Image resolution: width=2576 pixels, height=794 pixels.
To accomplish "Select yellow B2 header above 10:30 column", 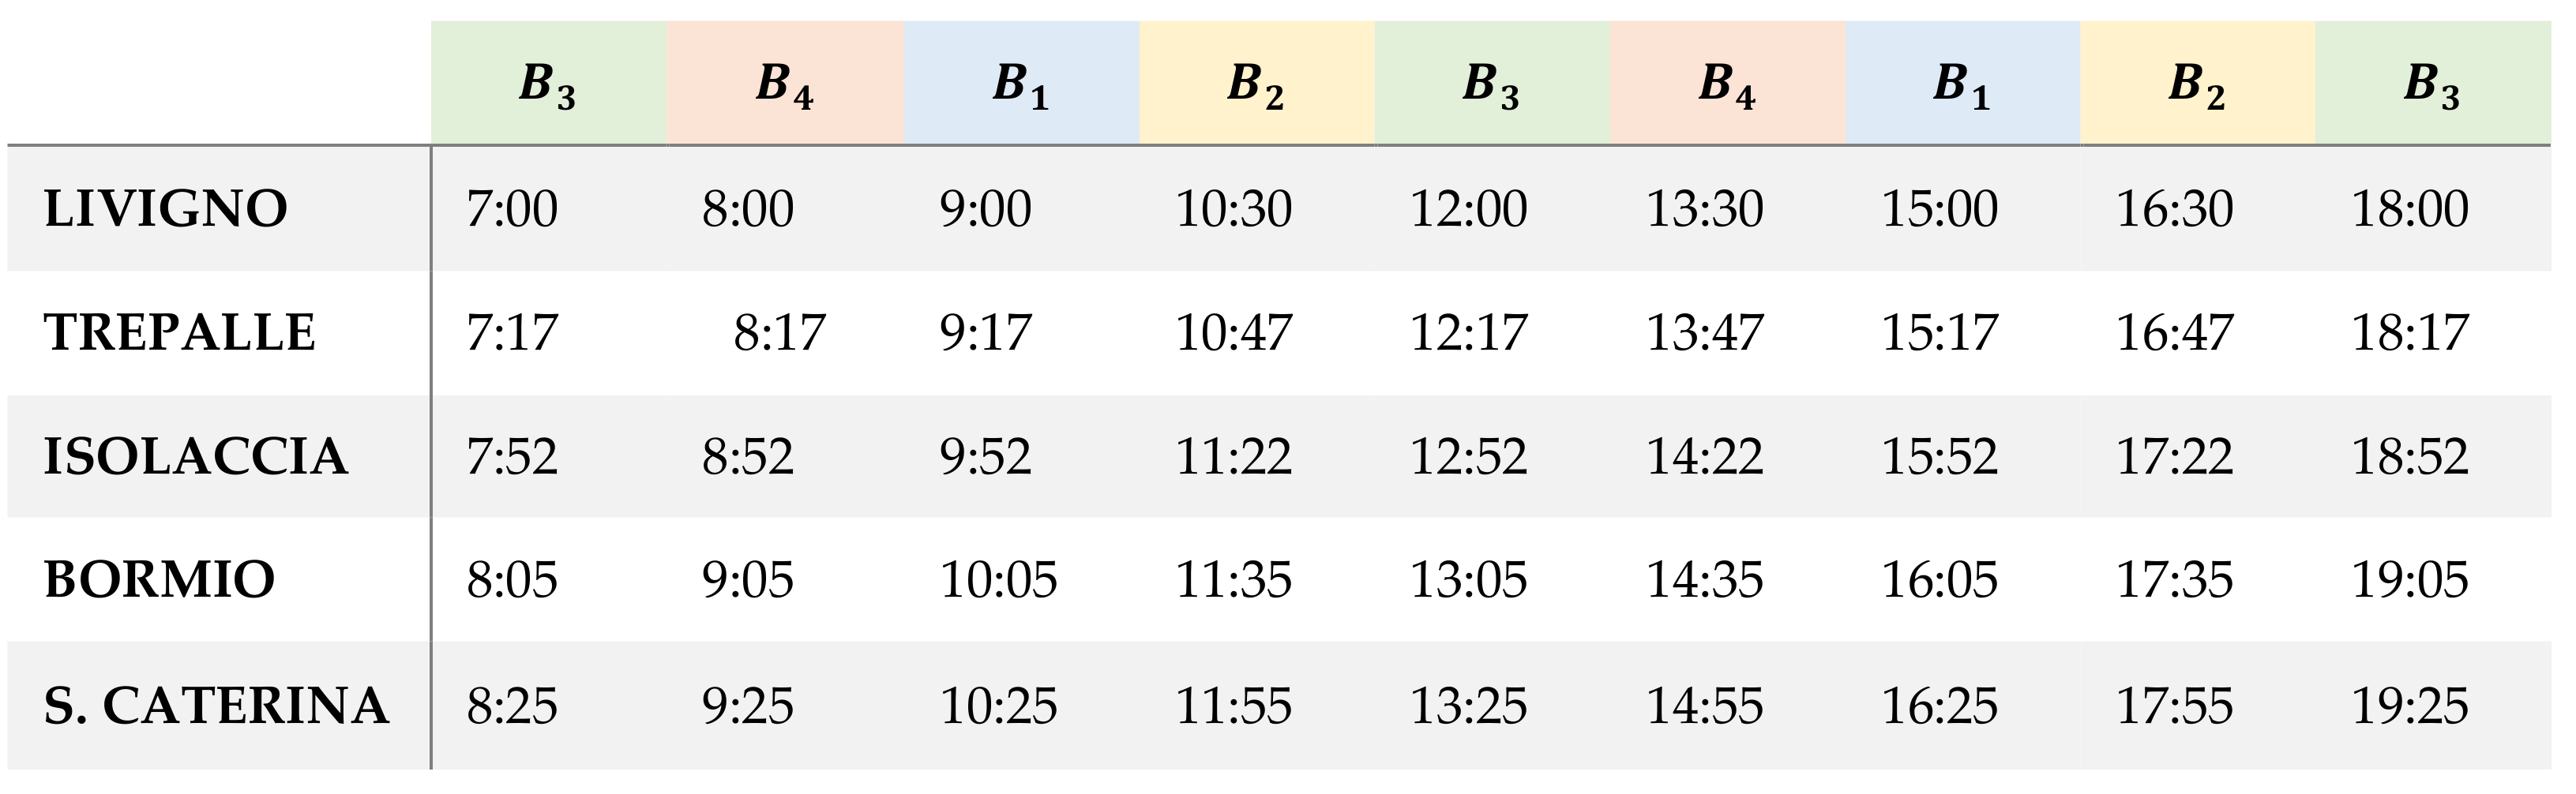I will (1256, 84).
